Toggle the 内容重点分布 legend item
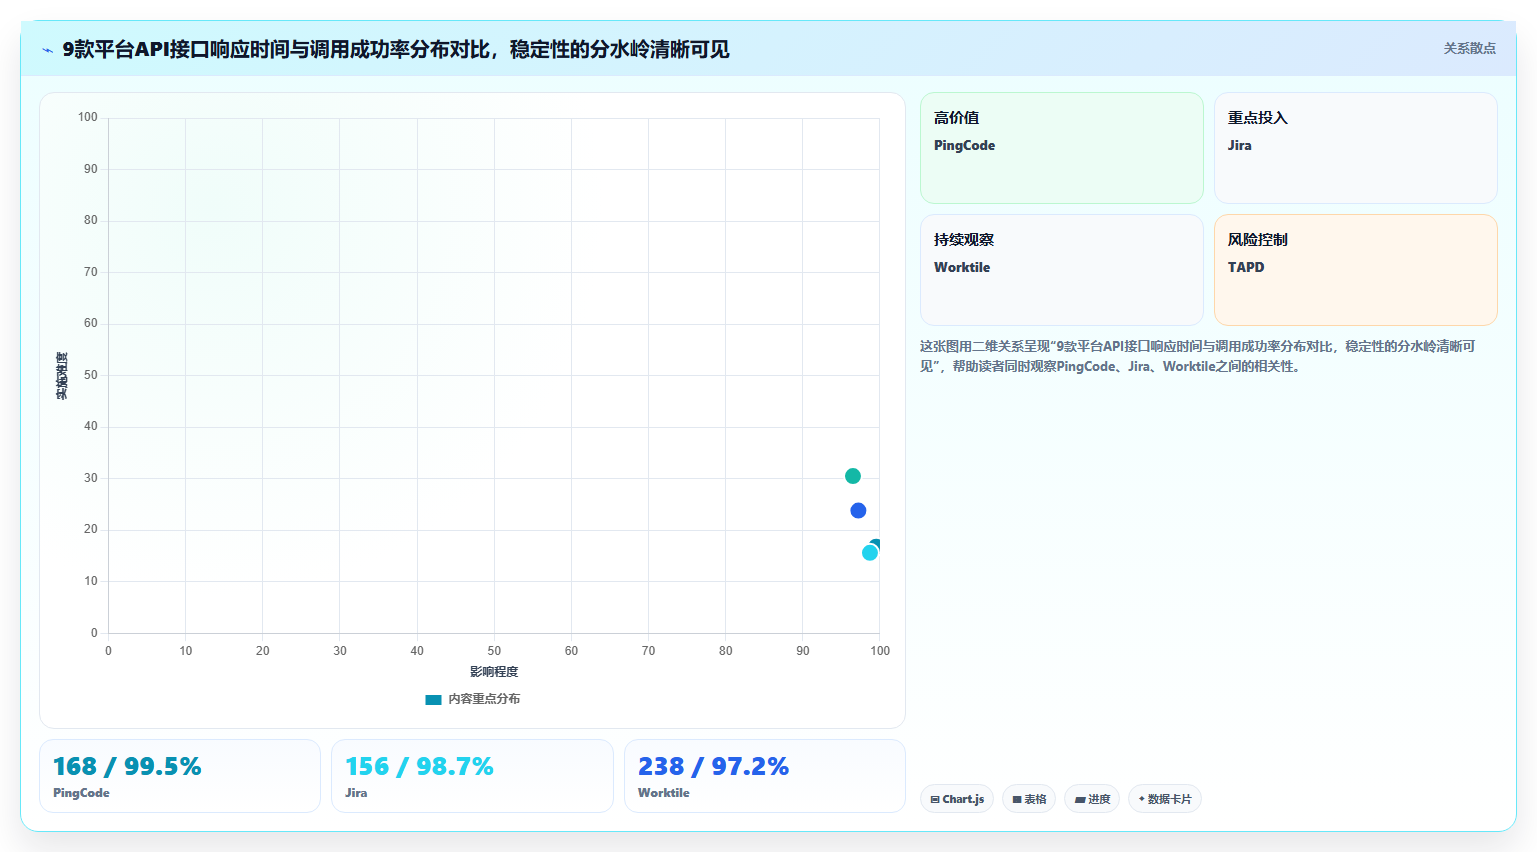 coord(473,699)
